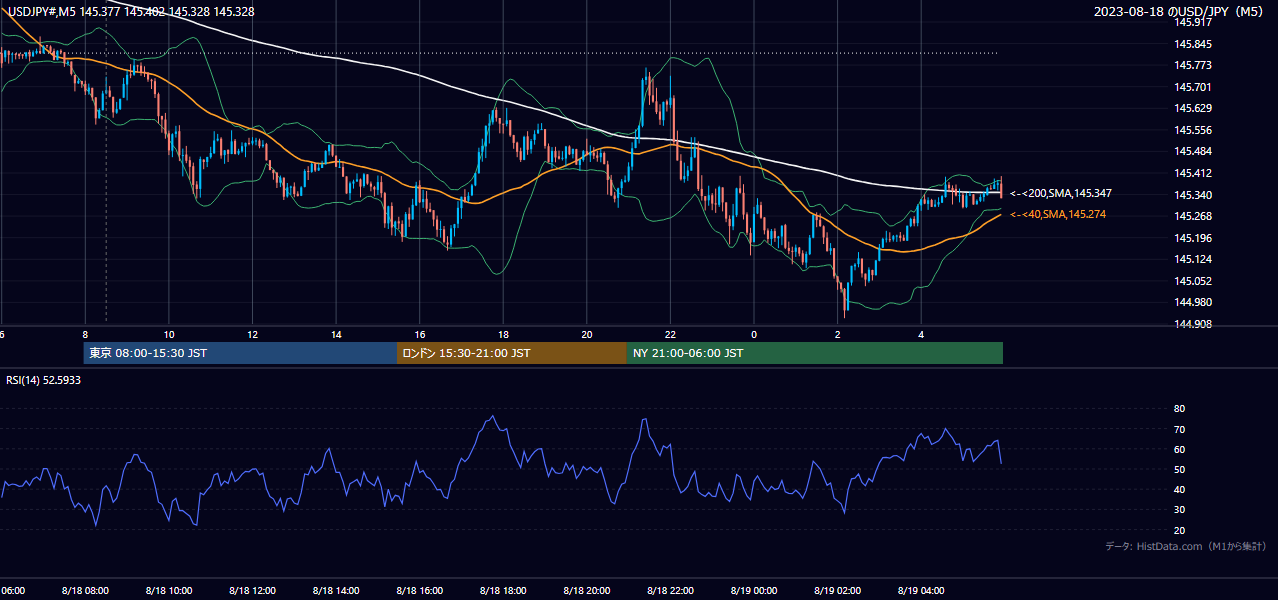Select the NY 21:00-06:00 JST session bar
This screenshot has height=600, width=1278.
click(815, 353)
